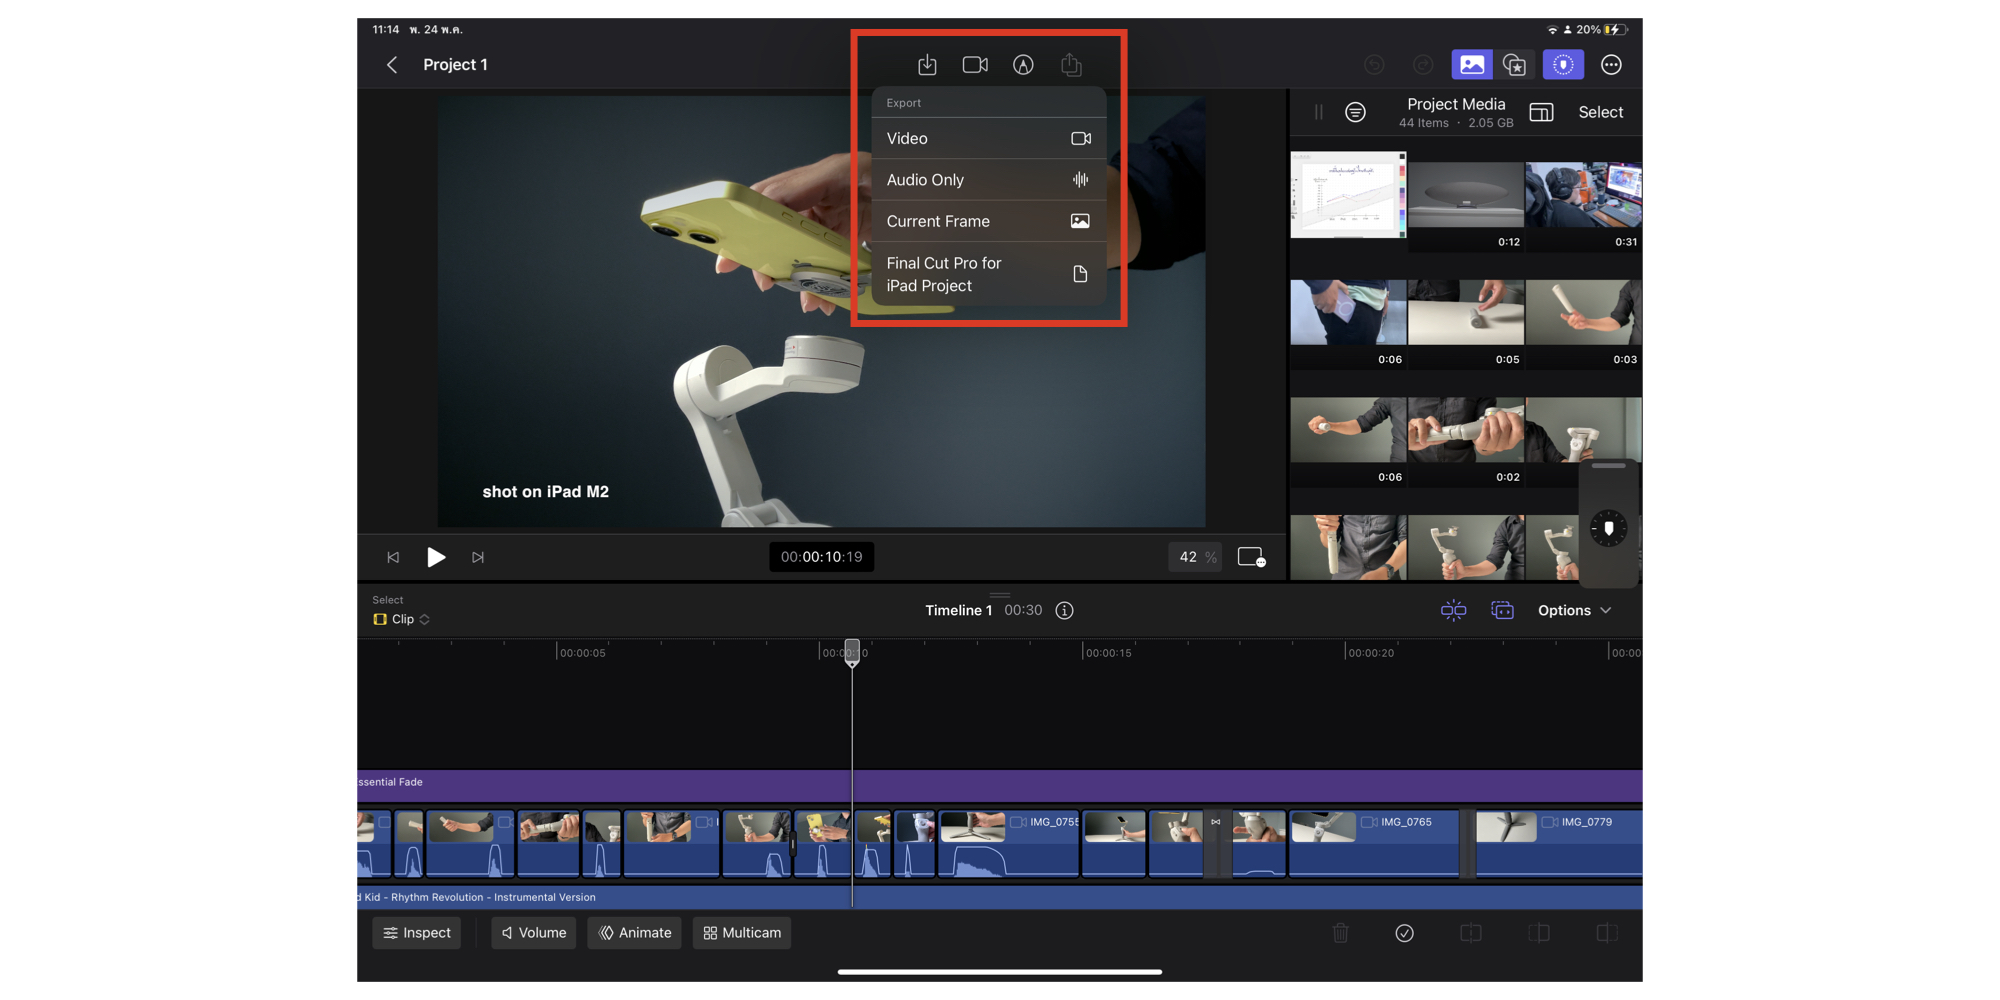Open the viewer display options menu
The width and height of the screenshot is (2000, 1000).
1251,557
